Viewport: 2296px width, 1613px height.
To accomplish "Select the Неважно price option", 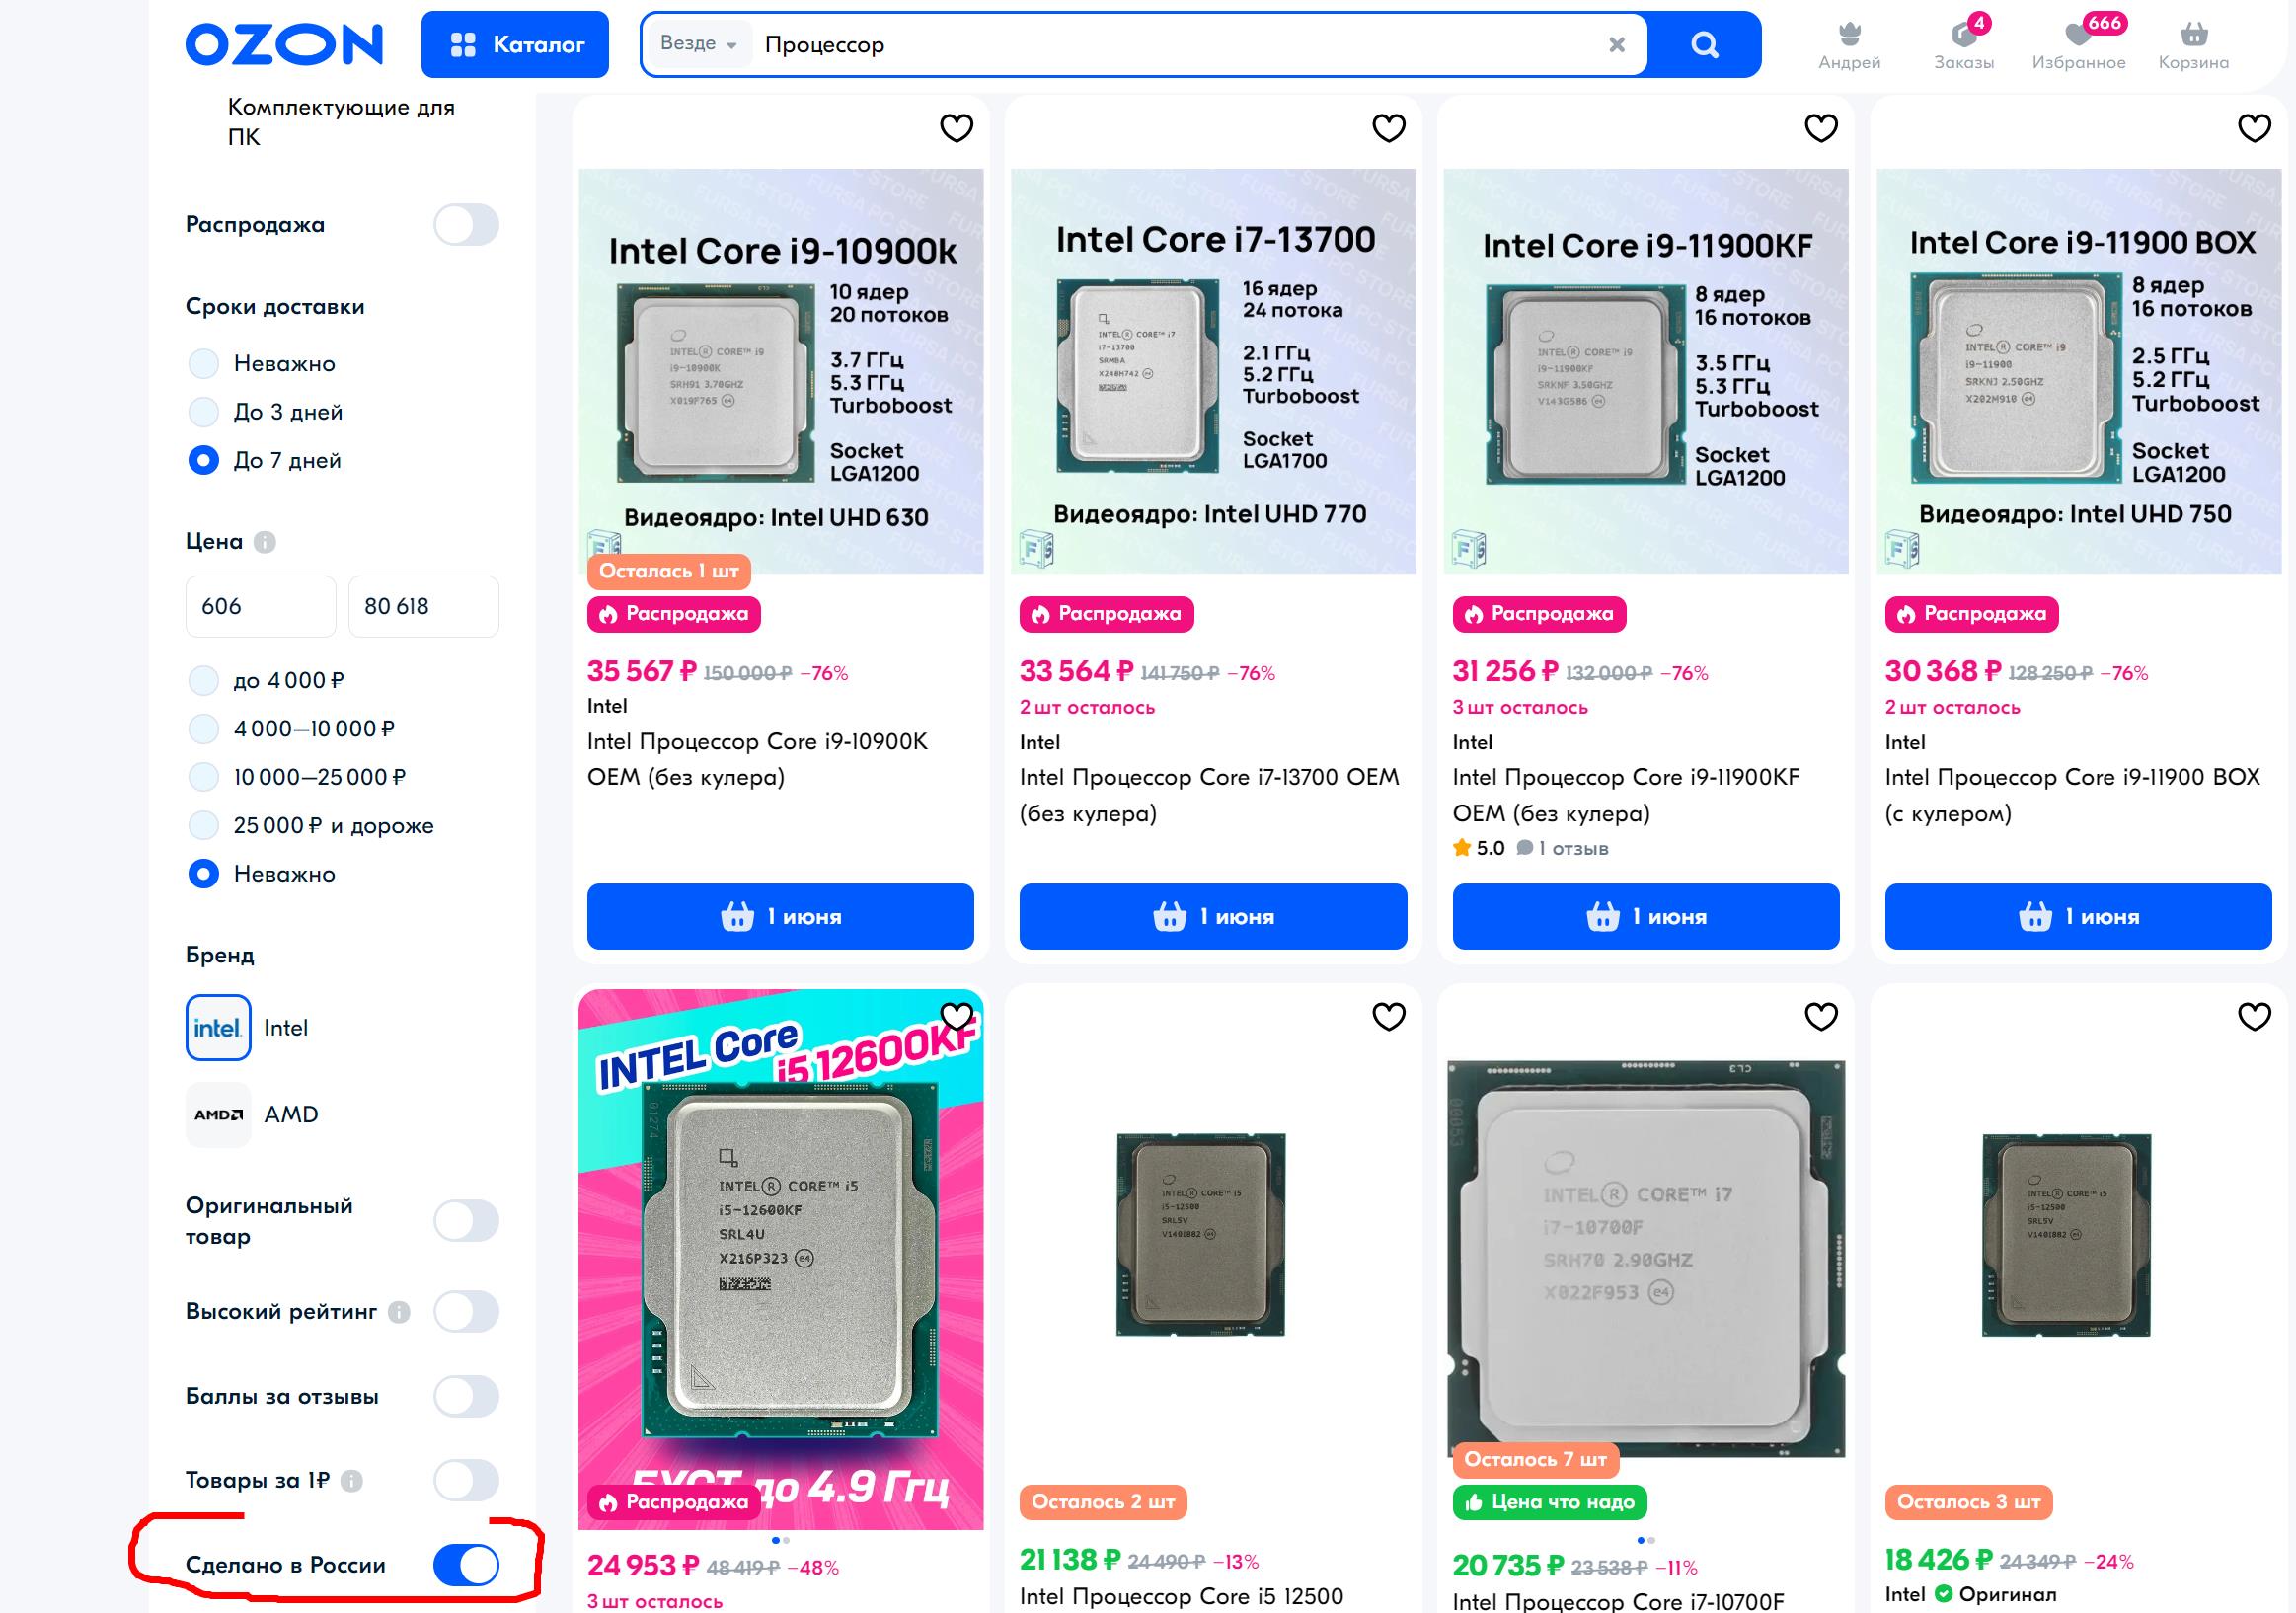I will (x=204, y=874).
